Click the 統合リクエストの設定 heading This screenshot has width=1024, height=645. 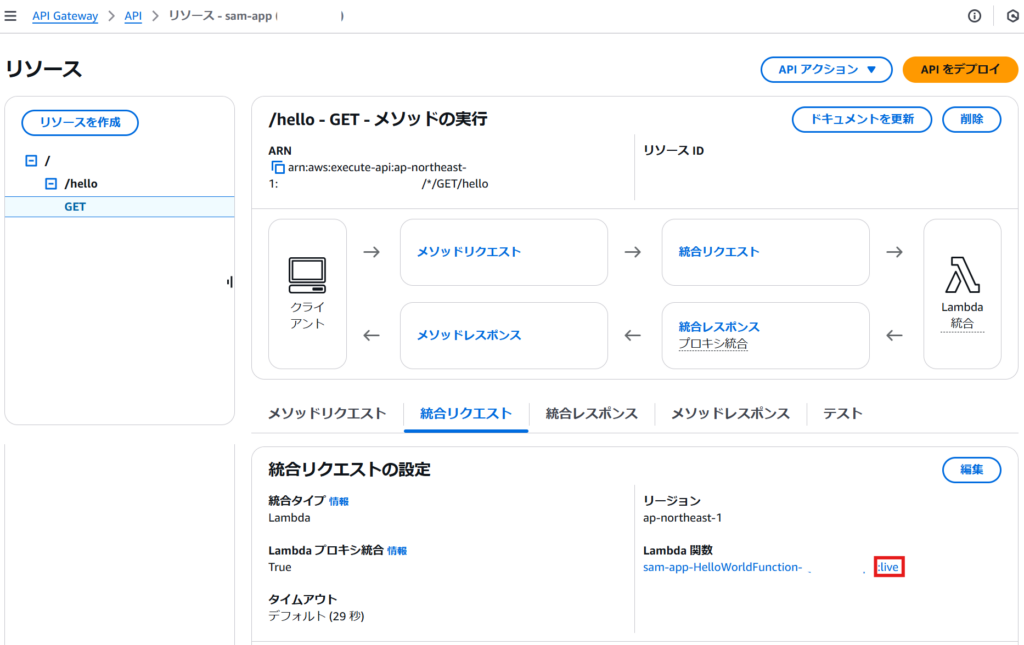coord(349,469)
